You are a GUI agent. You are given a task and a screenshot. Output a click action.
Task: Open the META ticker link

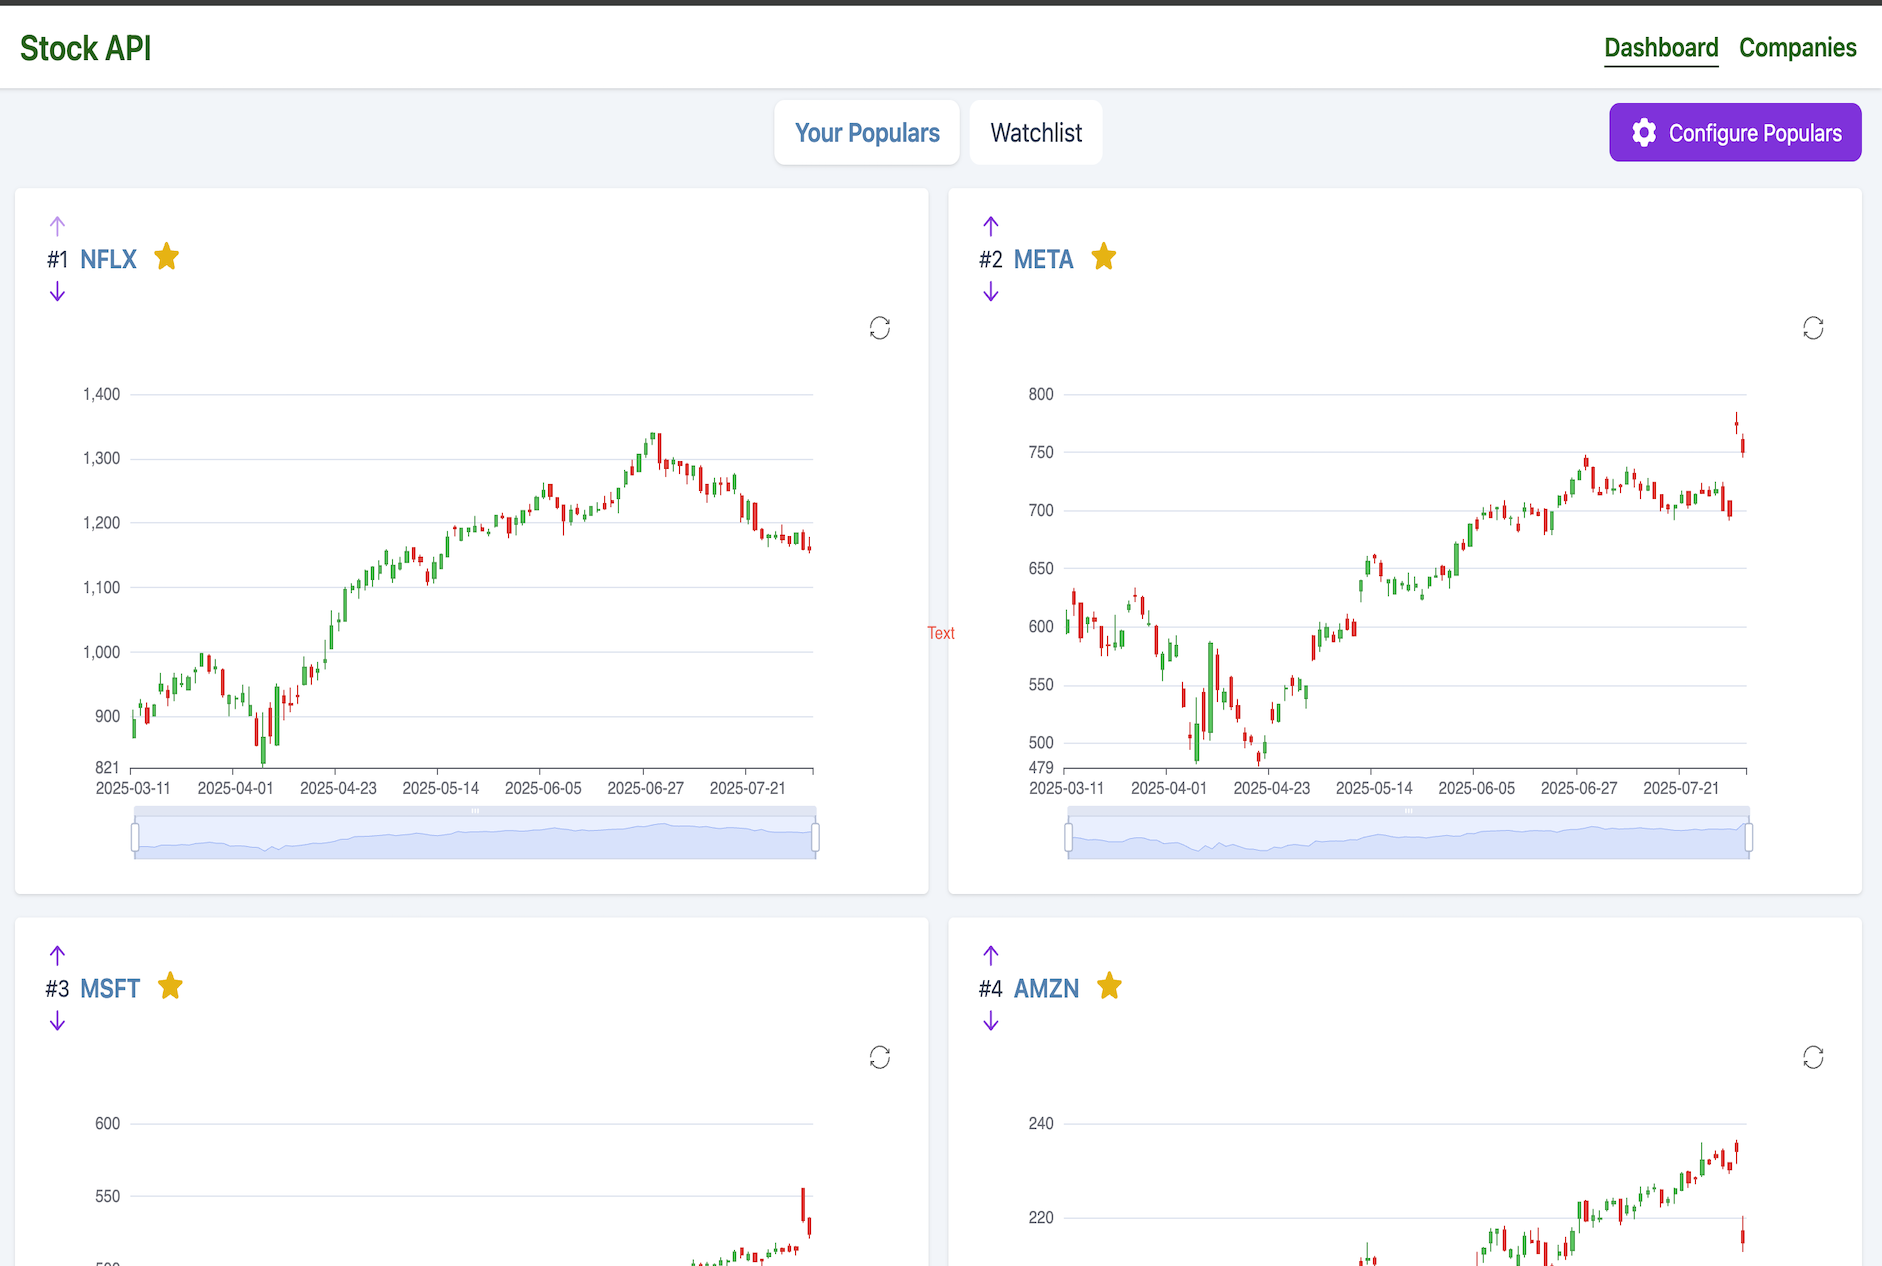click(x=1043, y=259)
